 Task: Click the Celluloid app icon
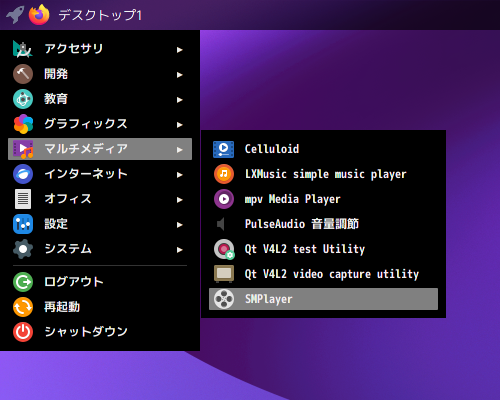[224, 149]
